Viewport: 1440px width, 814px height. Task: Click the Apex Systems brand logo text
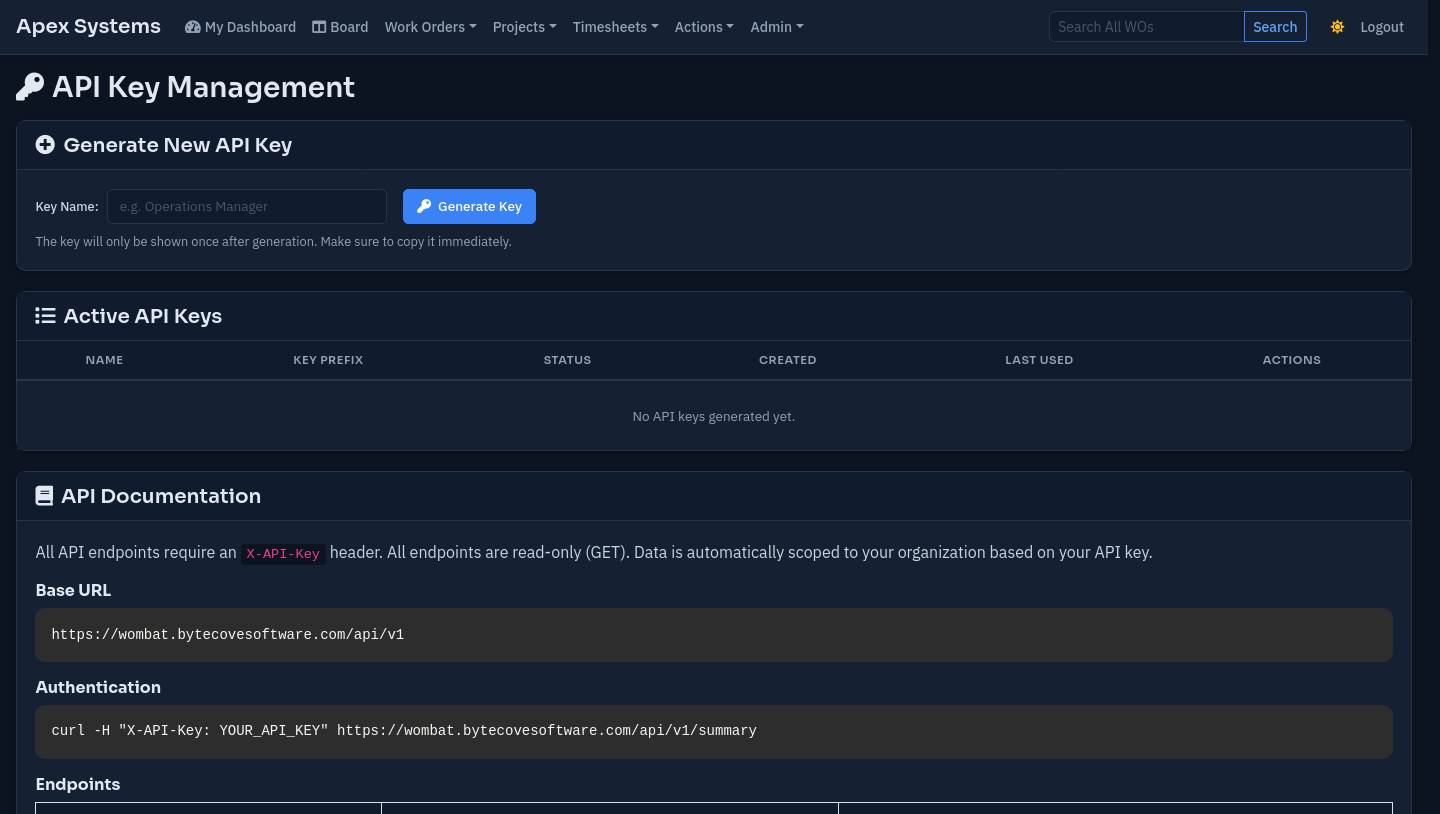coord(88,26)
